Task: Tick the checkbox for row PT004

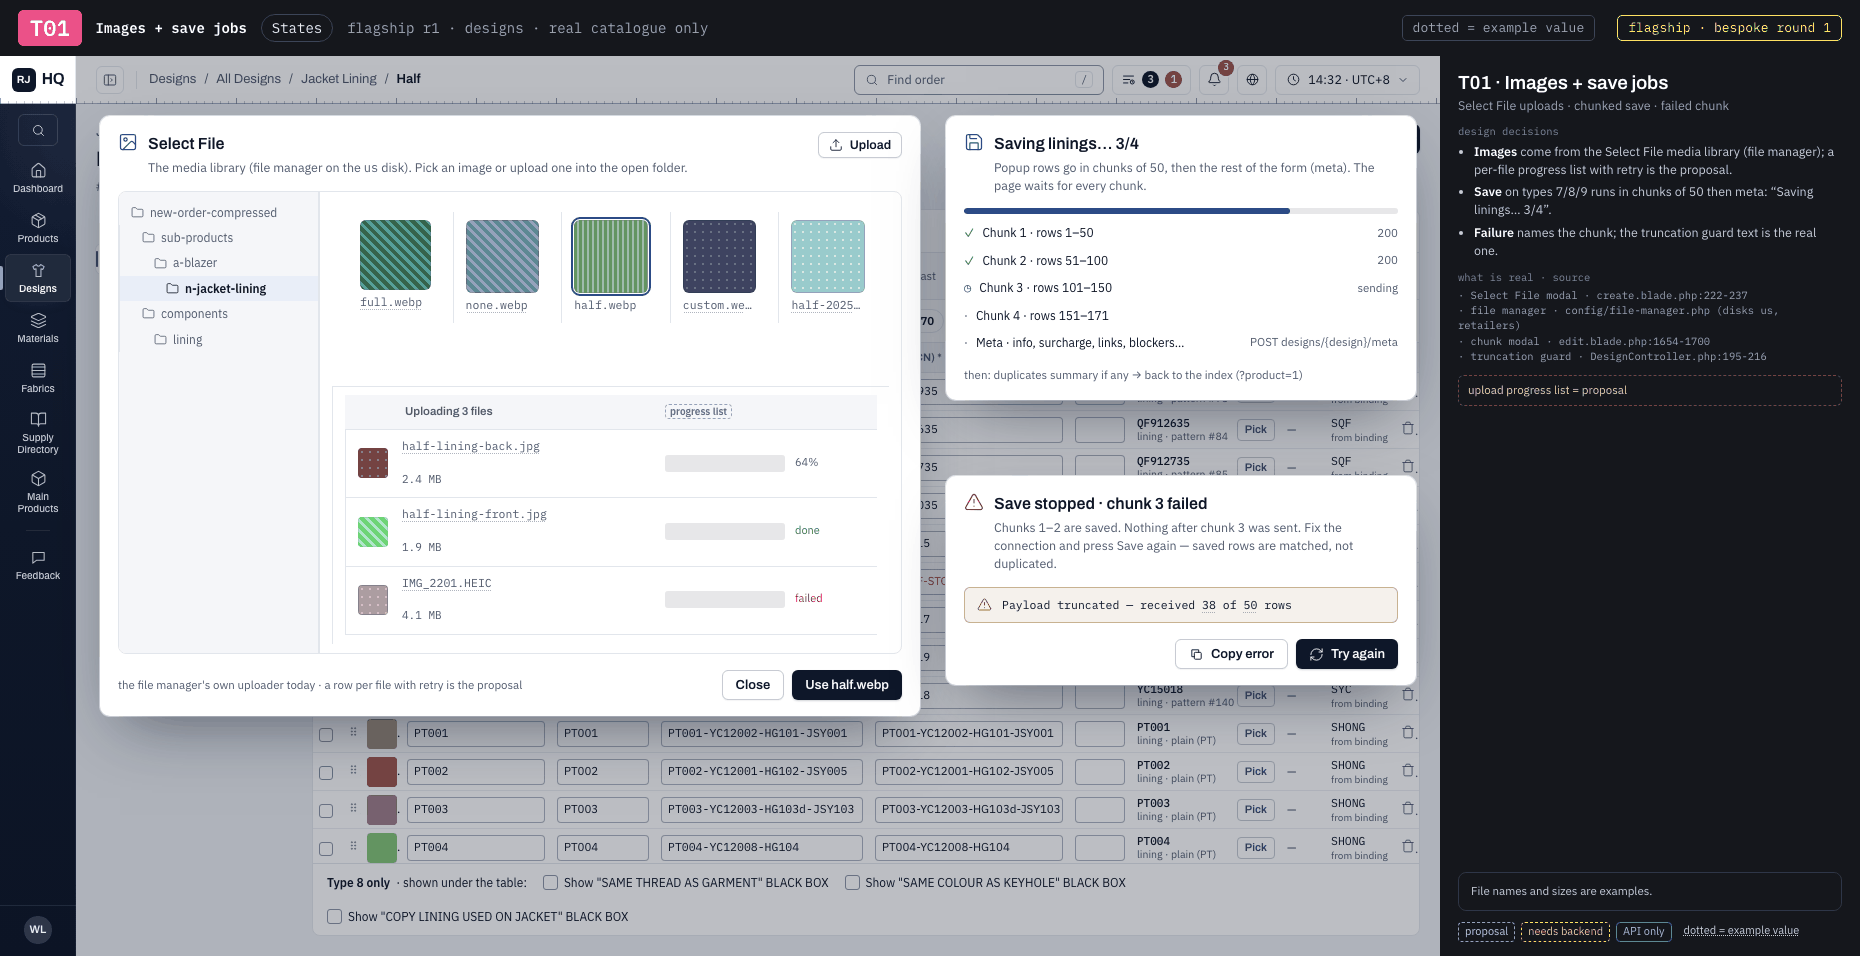Action: (x=326, y=849)
